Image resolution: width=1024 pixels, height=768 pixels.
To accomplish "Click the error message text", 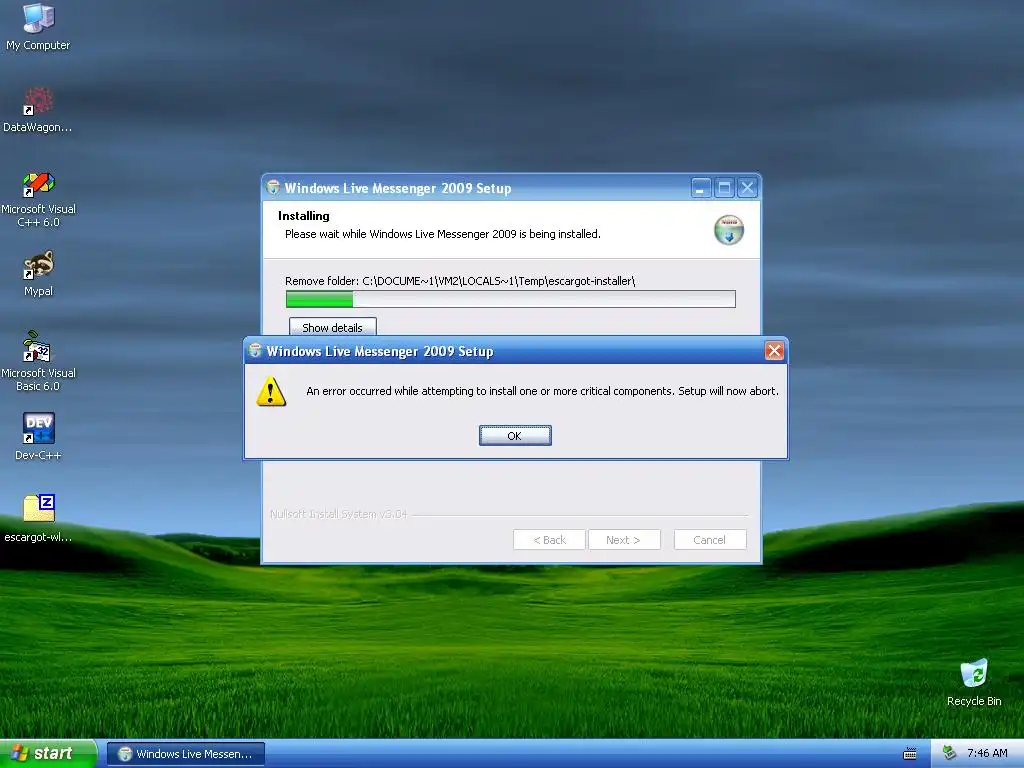I will pos(542,391).
